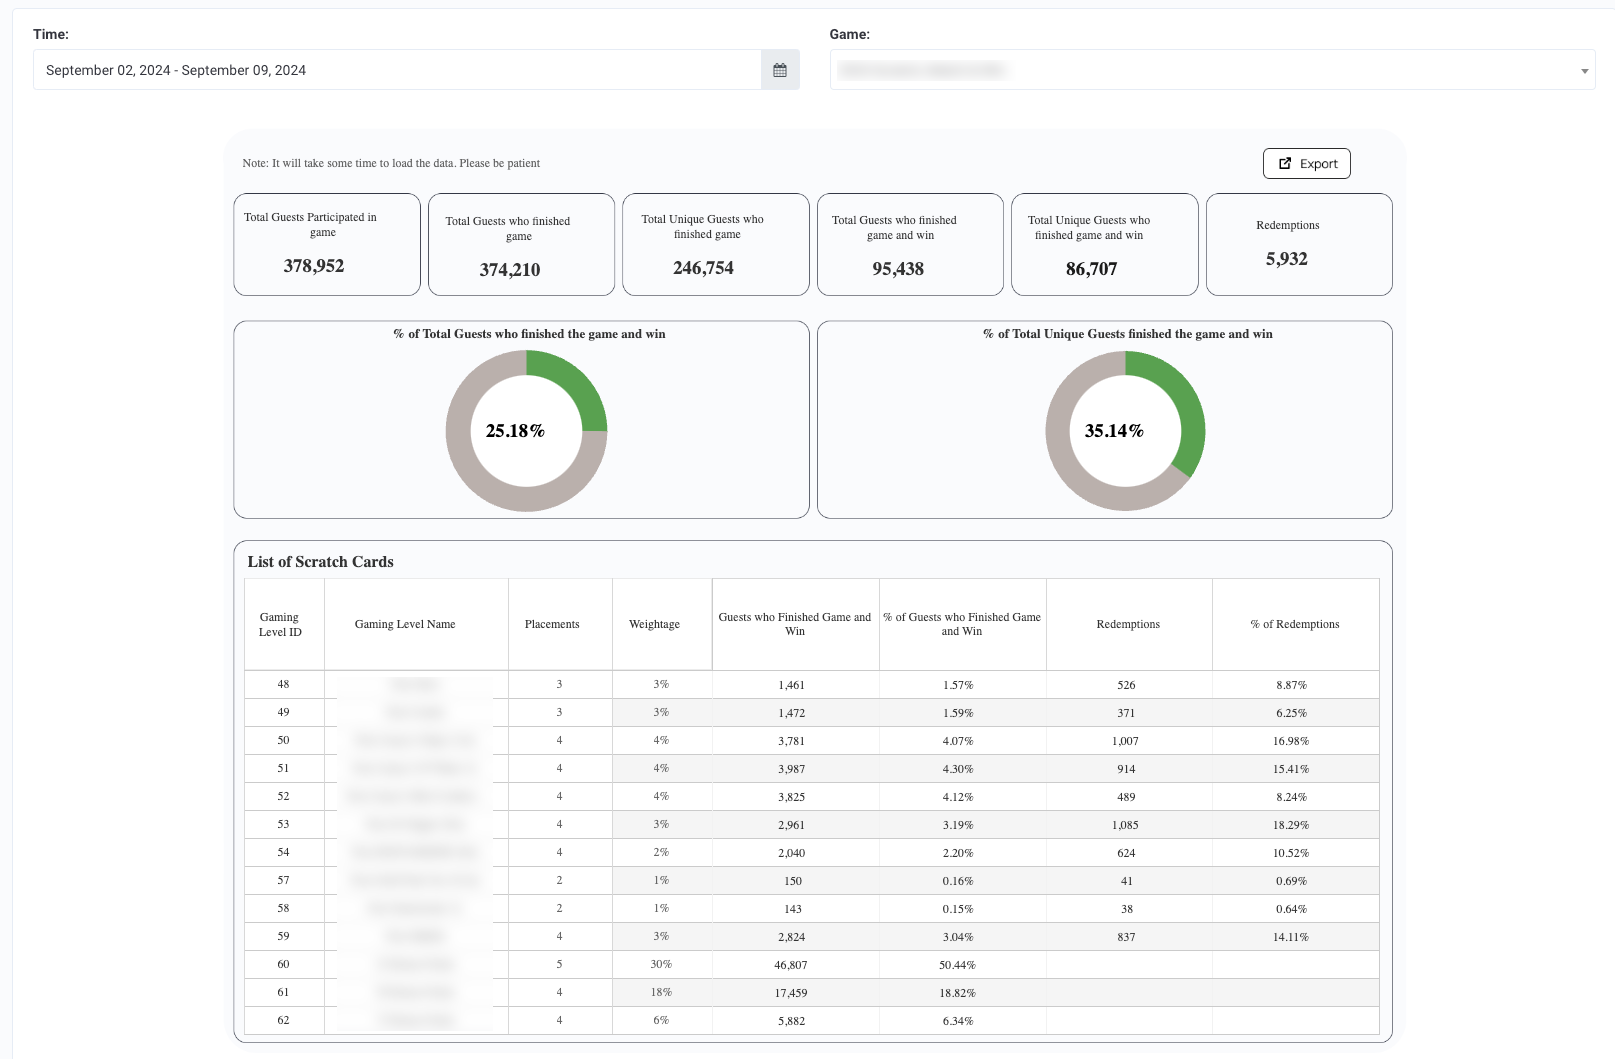Click the % of Redemptions column header

pyautogui.click(x=1295, y=625)
